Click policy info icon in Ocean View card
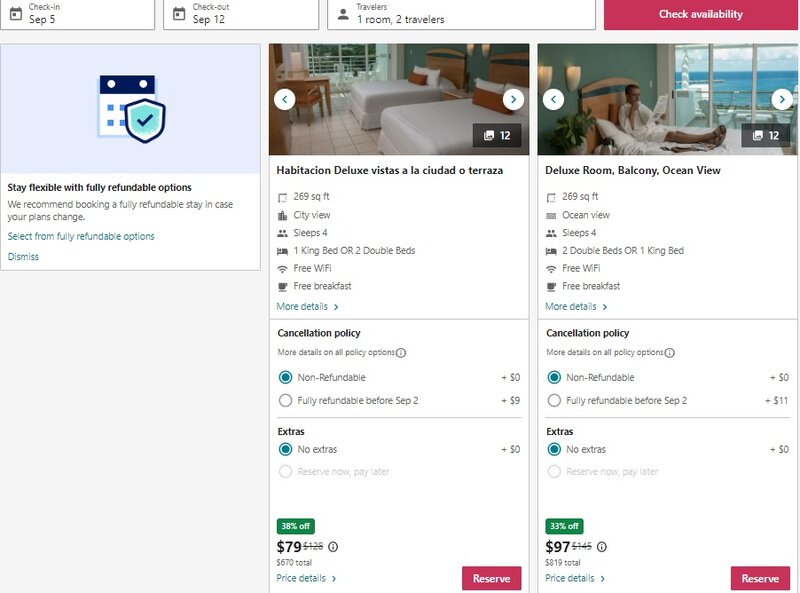The width and height of the screenshot is (800, 593). 670,353
